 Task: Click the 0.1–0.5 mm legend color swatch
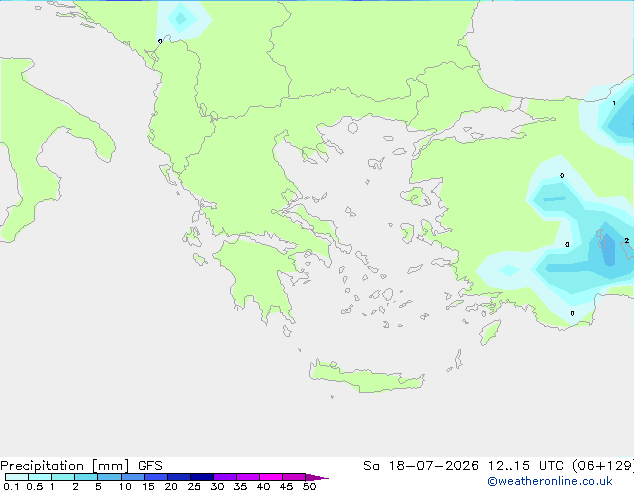[x=17, y=477]
